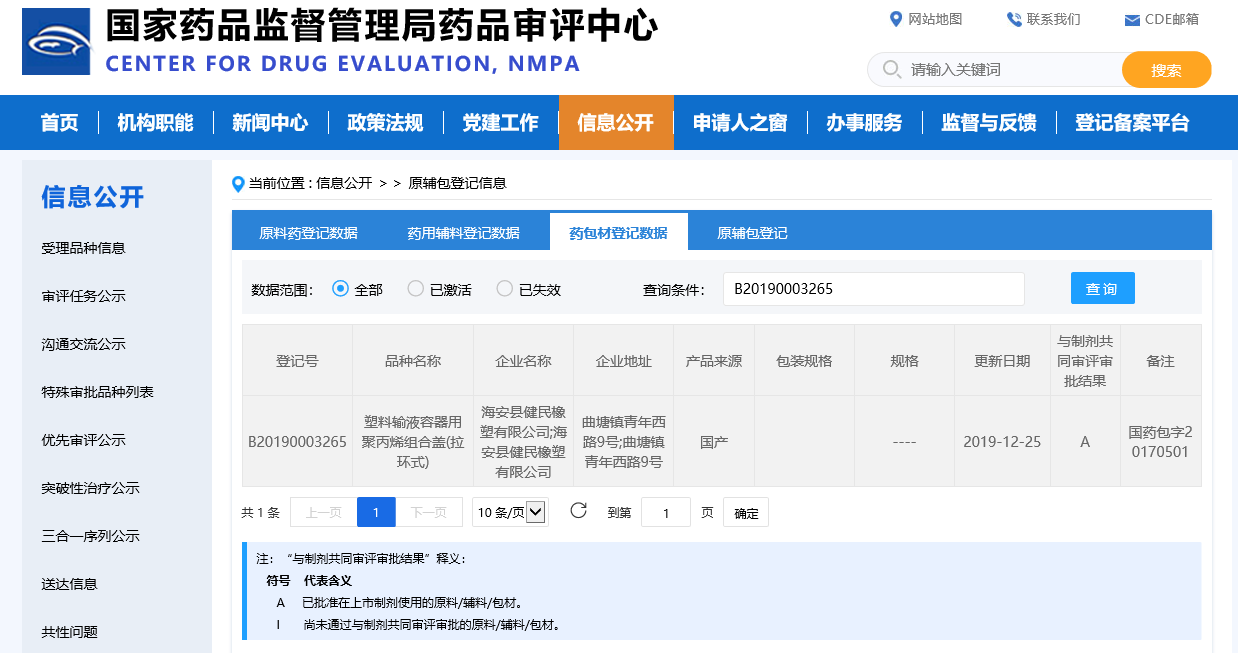Viewport: 1238px width, 653px height.
Task: Select the 已失效 radio button
Action: coord(505,289)
